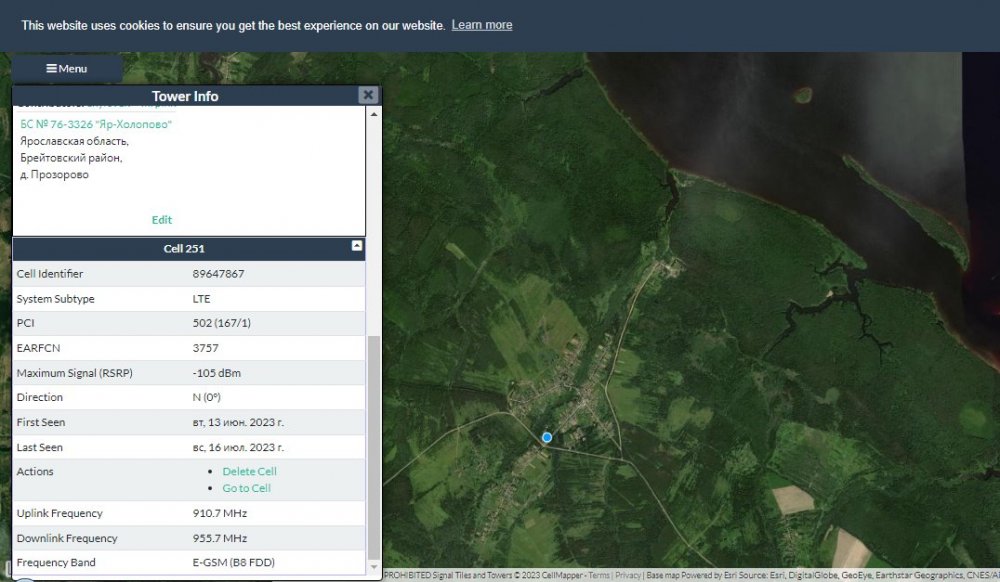
Task: Close the Tower Info panel
Action: 368,95
